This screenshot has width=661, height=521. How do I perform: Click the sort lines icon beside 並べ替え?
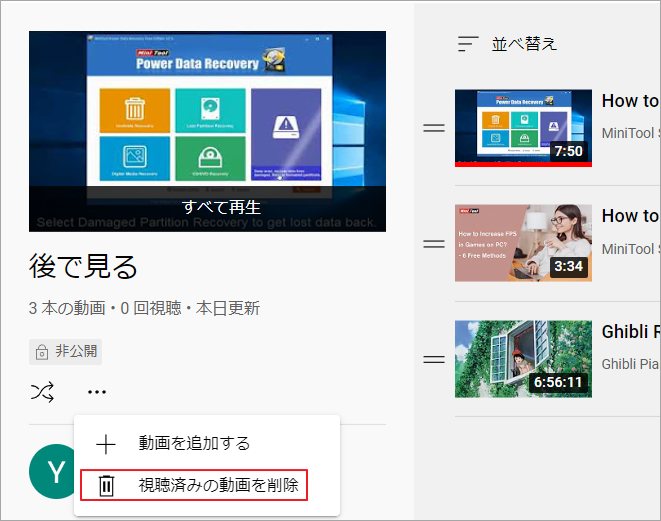coord(468,44)
